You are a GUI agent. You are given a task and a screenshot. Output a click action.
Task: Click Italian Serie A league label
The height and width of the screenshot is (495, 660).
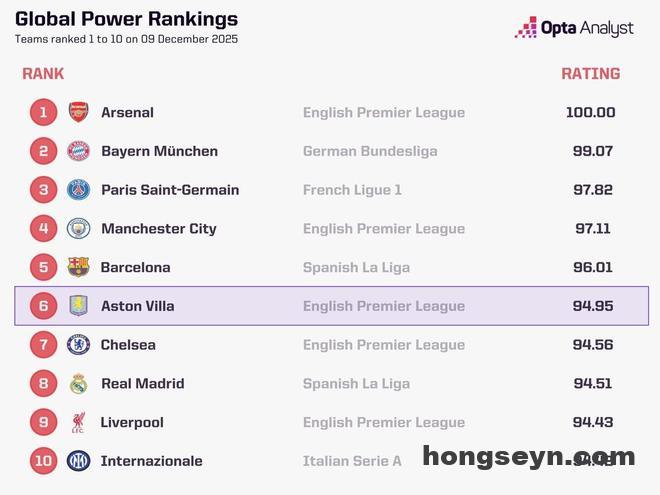[x=352, y=461]
